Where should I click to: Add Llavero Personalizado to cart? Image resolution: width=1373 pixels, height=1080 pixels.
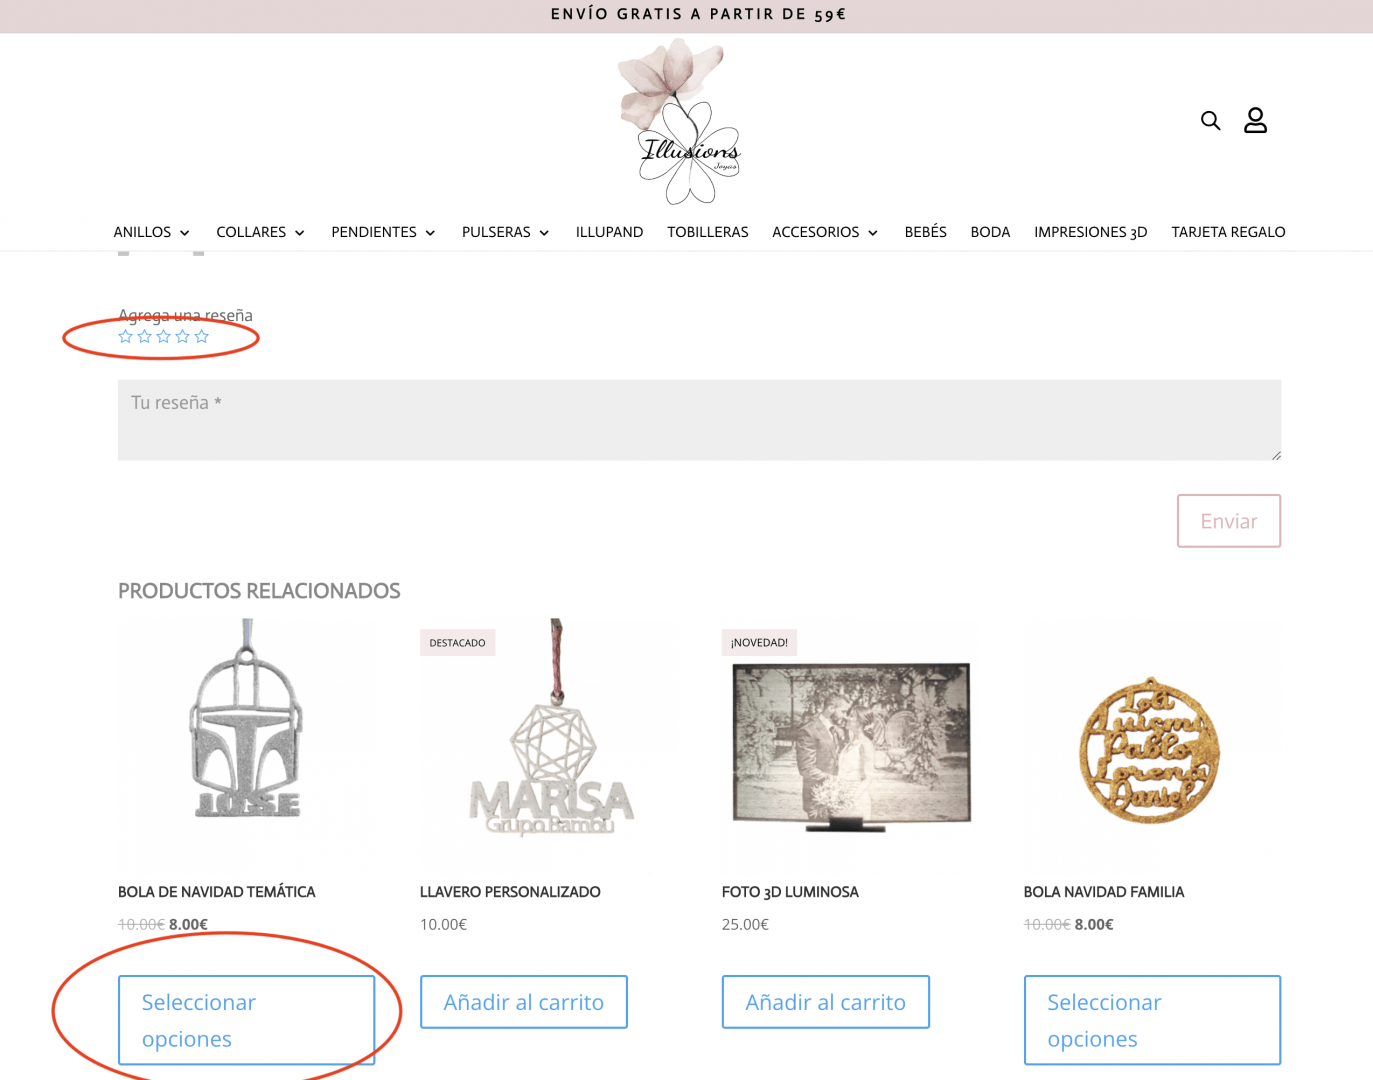tap(524, 1002)
